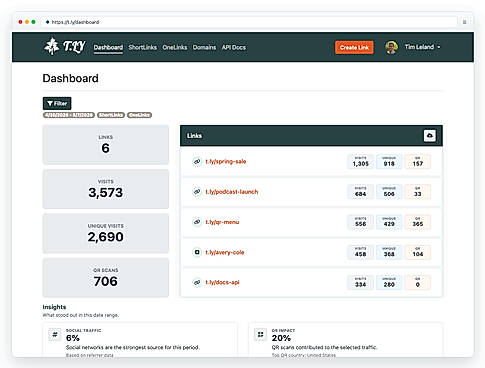Click the docs-api unique badge 280
The height and width of the screenshot is (368, 485).
click(389, 282)
